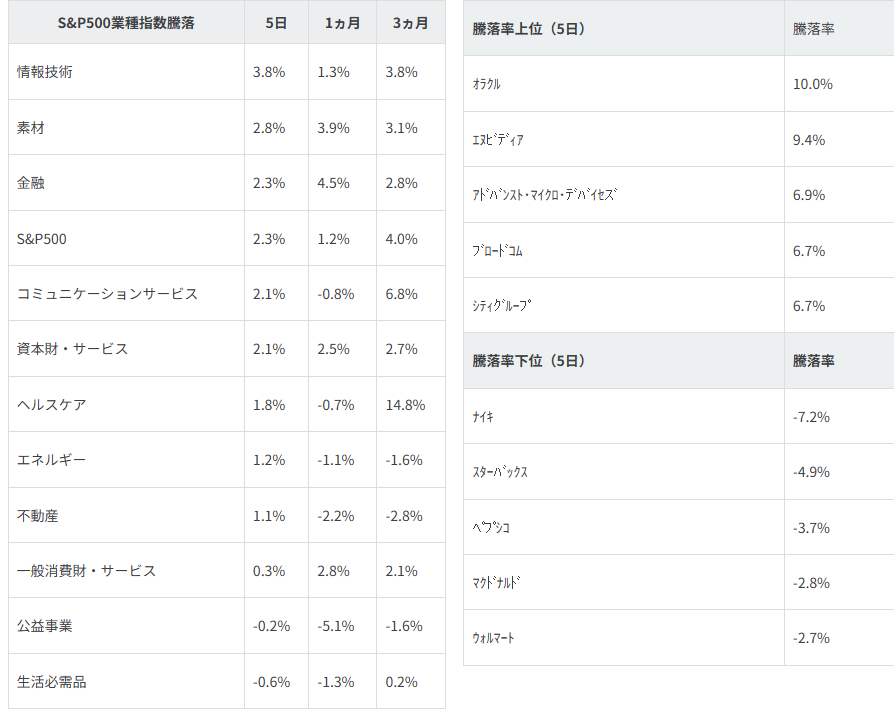Click the スターバックス stock name

[x=500, y=472]
